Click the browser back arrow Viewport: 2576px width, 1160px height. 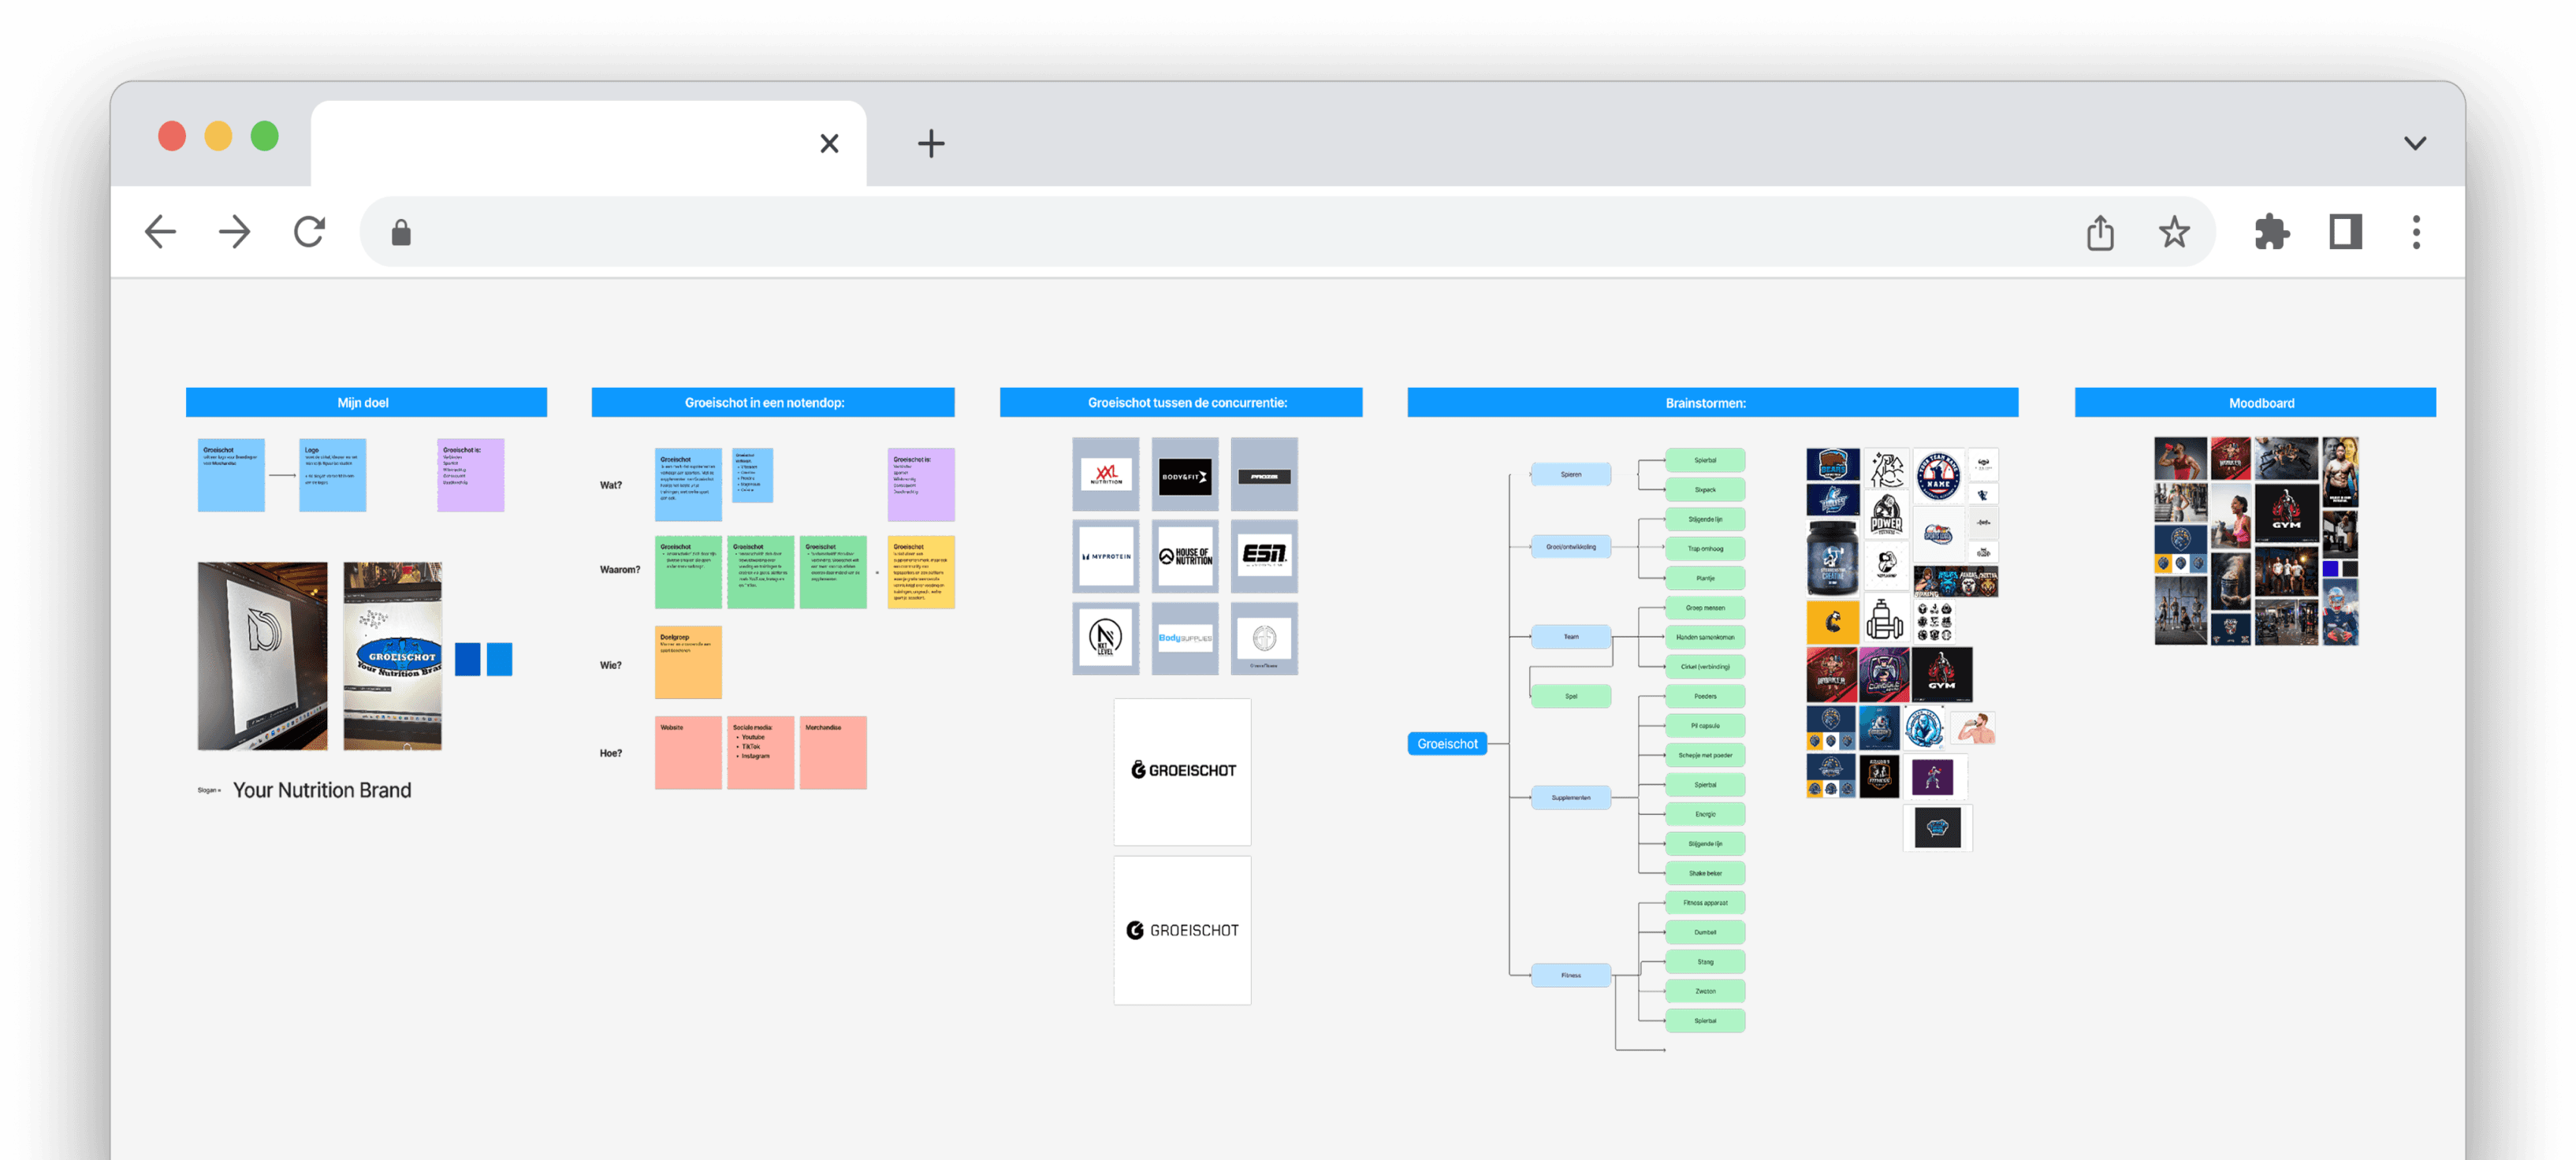pyautogui.click(x=160, y=232)
